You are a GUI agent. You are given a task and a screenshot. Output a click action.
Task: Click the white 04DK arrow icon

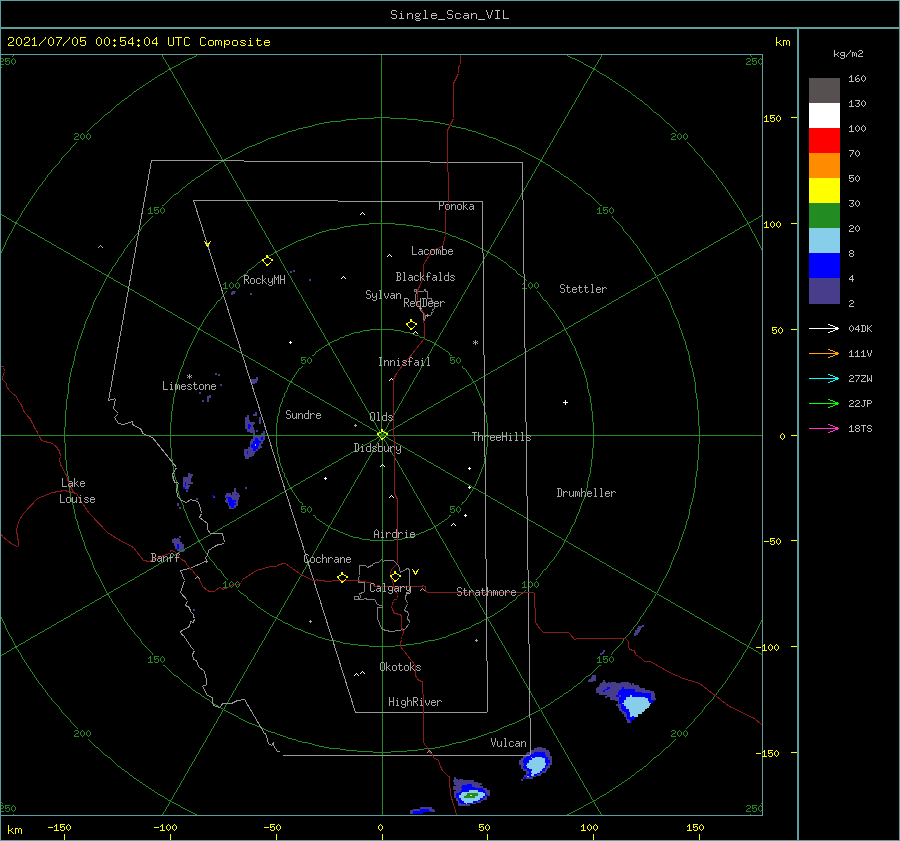pyautogui.click(x=824, y=328)
